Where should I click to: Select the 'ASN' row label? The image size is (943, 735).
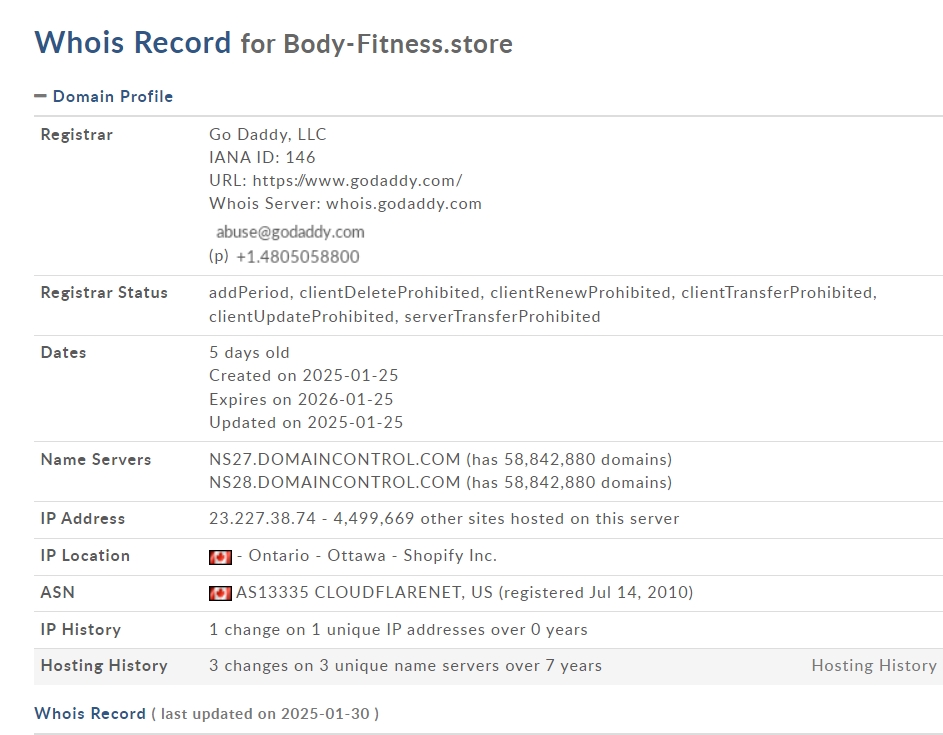[x=58, y=592]
